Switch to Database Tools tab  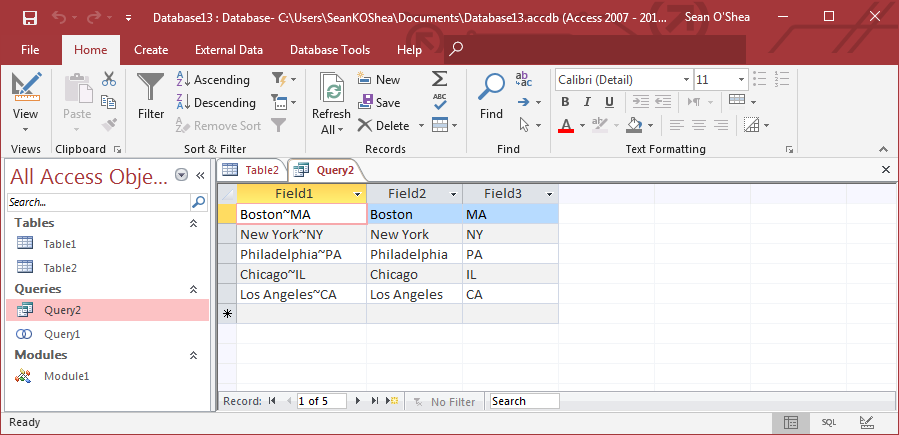coord(330,50)
